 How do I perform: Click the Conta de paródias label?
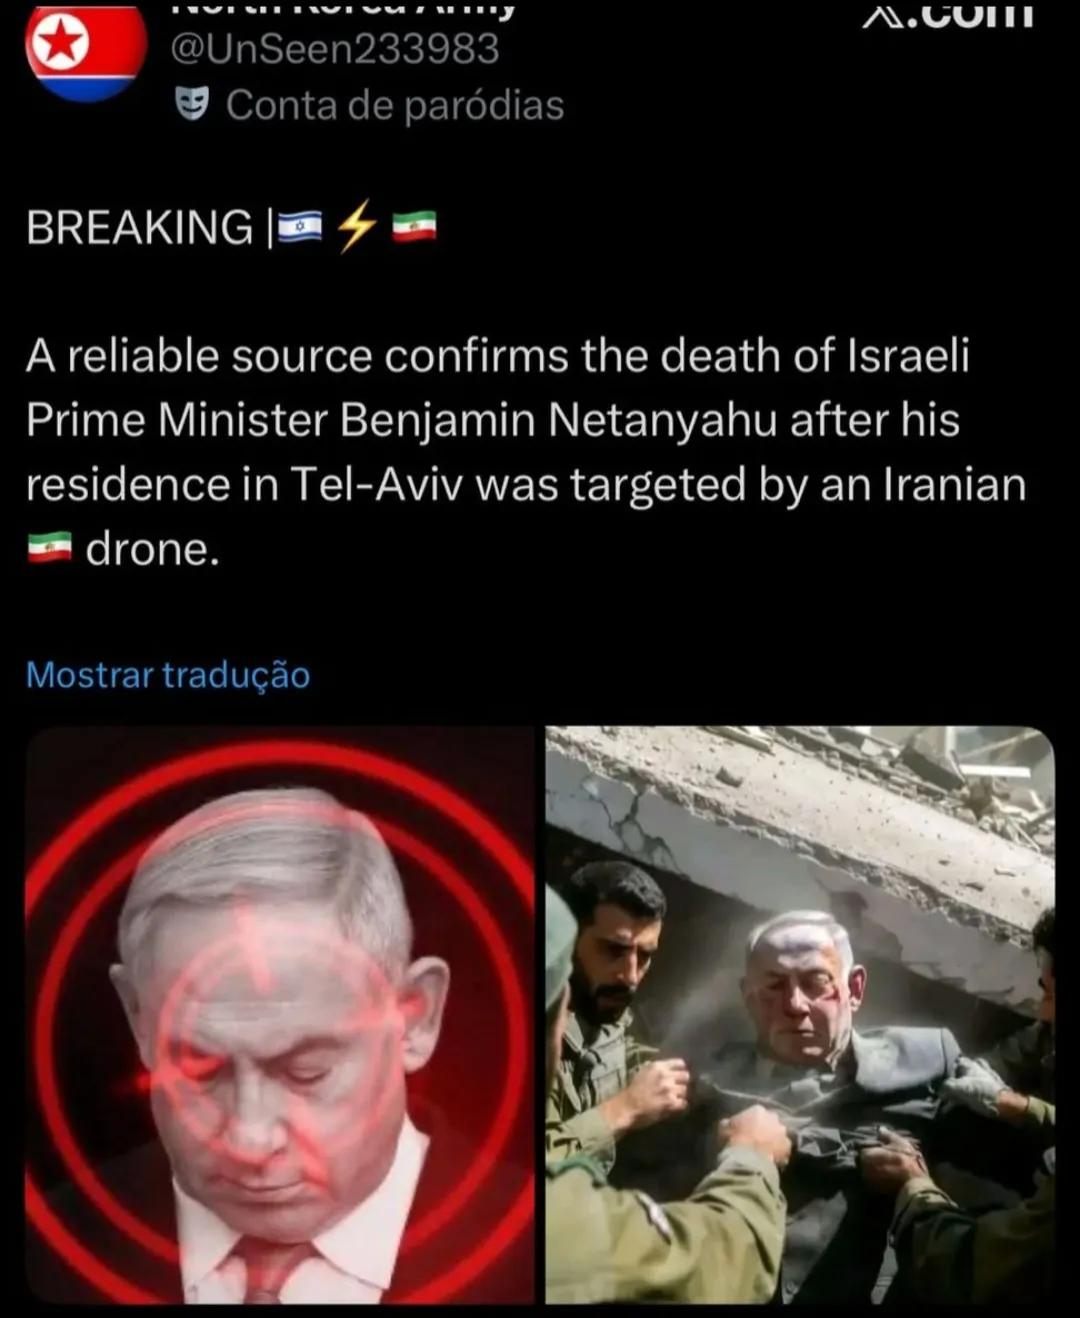click(x=395, y=104)
